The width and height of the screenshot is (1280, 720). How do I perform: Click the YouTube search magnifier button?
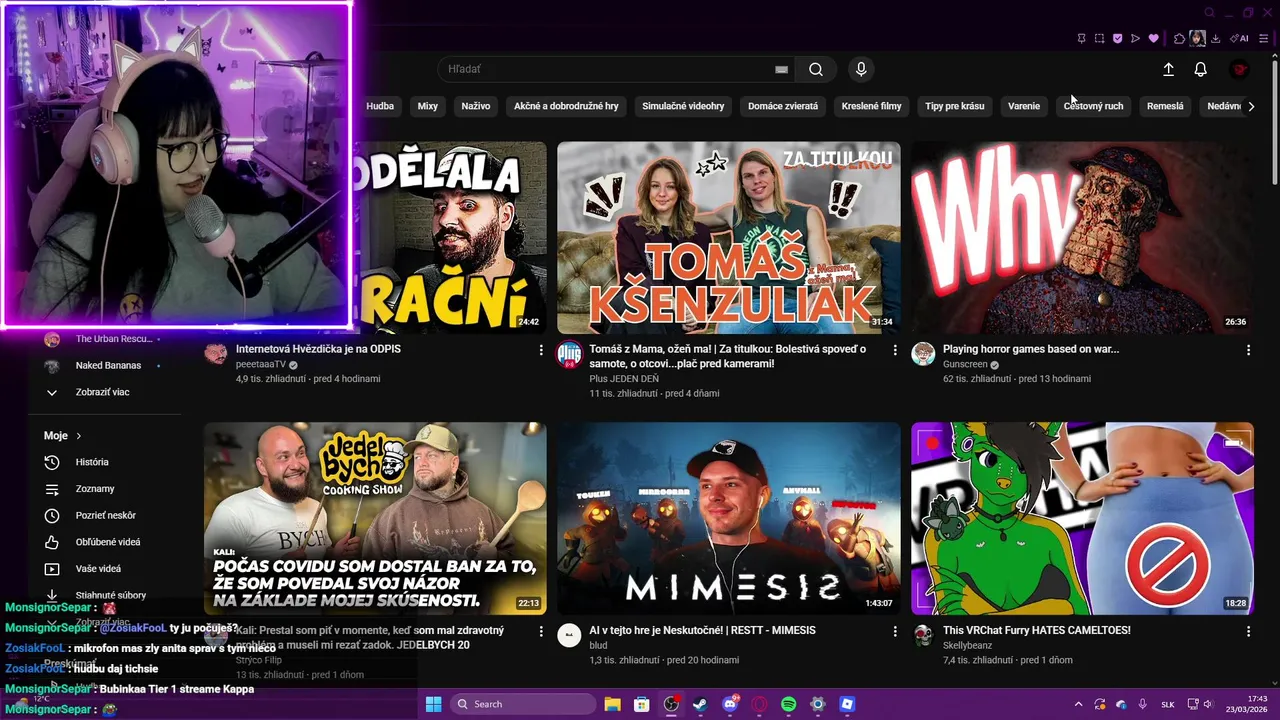pyautogui.click(x=816, y=69)
